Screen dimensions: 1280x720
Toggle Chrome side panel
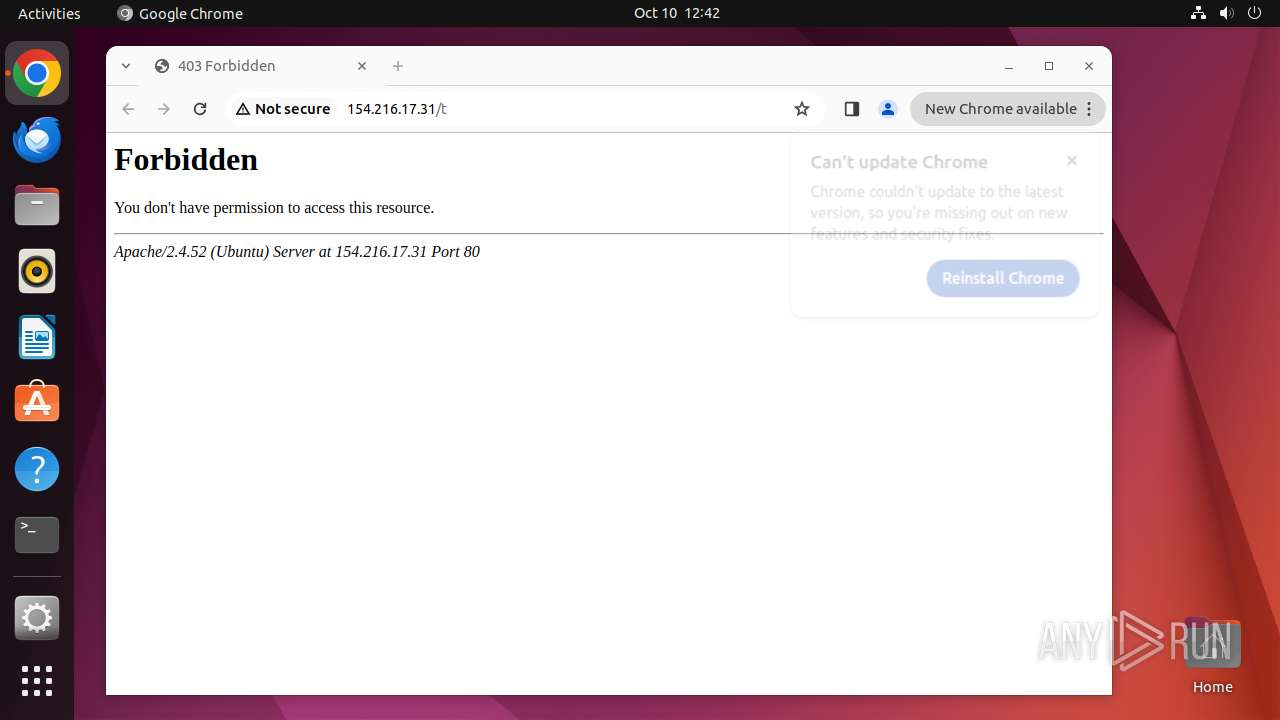click(x=852, y=109)
